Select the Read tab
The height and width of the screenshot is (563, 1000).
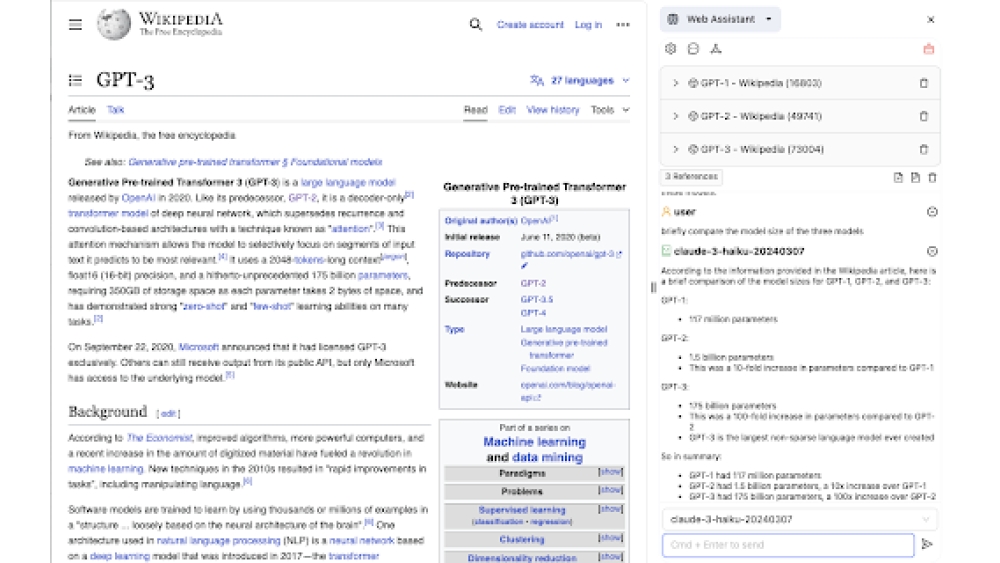475,110
